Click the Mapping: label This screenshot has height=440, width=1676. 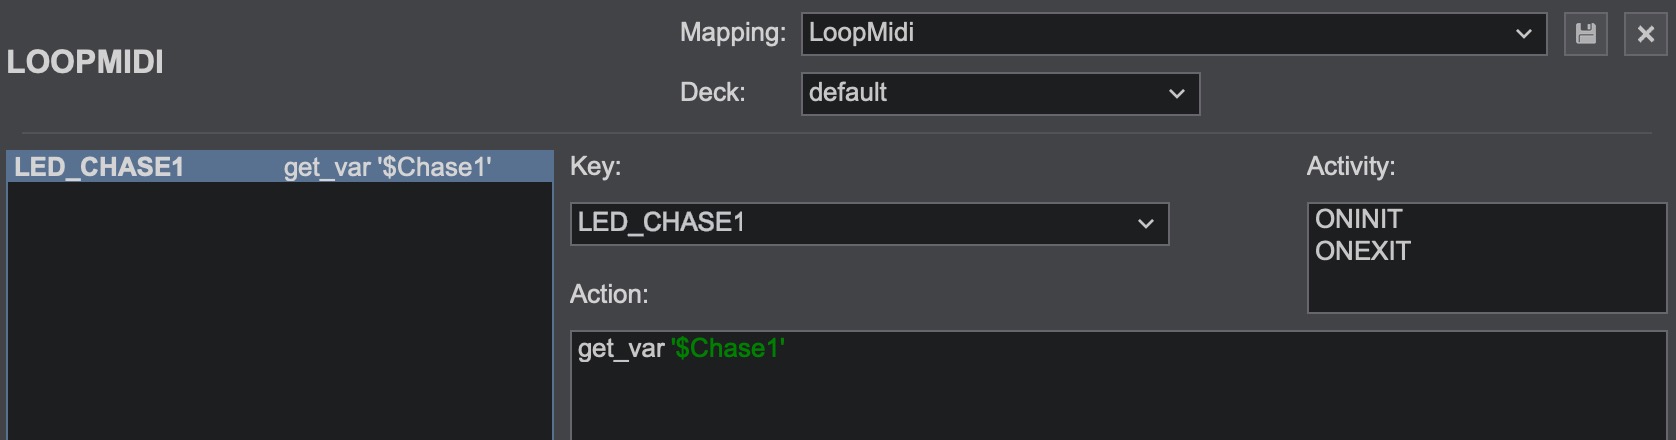coord(732,33)
